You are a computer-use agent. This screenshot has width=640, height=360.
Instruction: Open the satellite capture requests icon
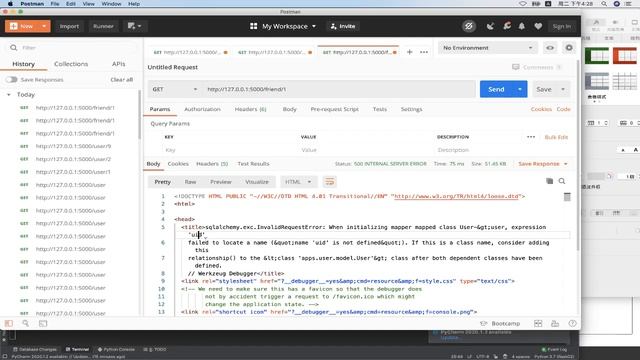click(x=490, y=26)
